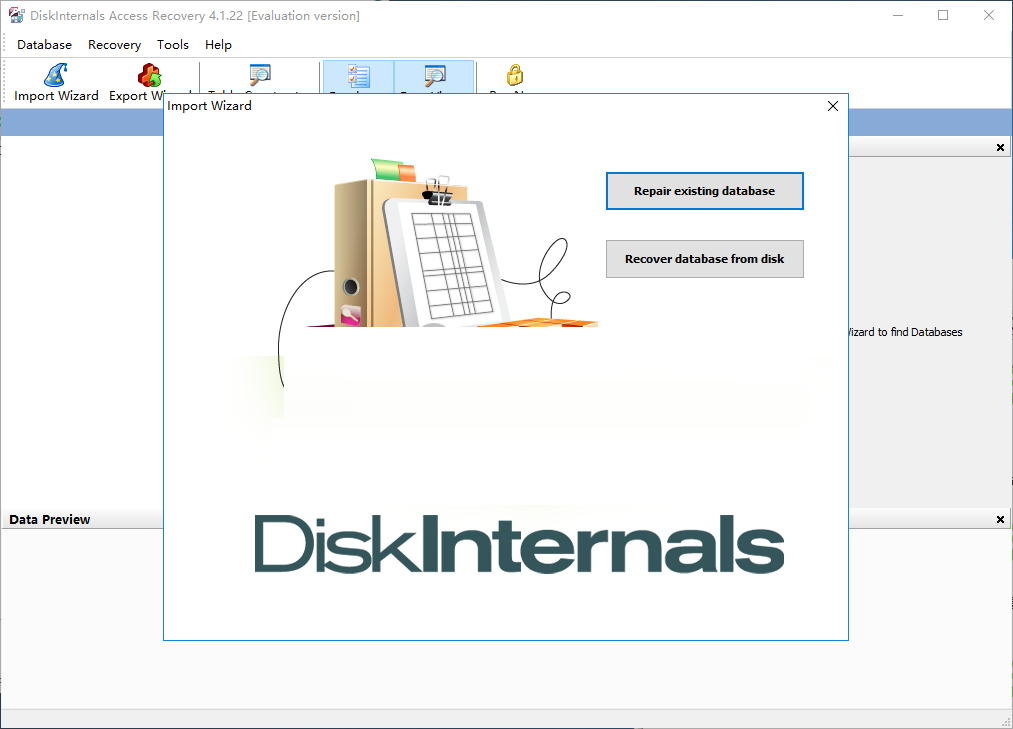Minimize the DiskInternals Access Recovery window

tap(898, 16)
